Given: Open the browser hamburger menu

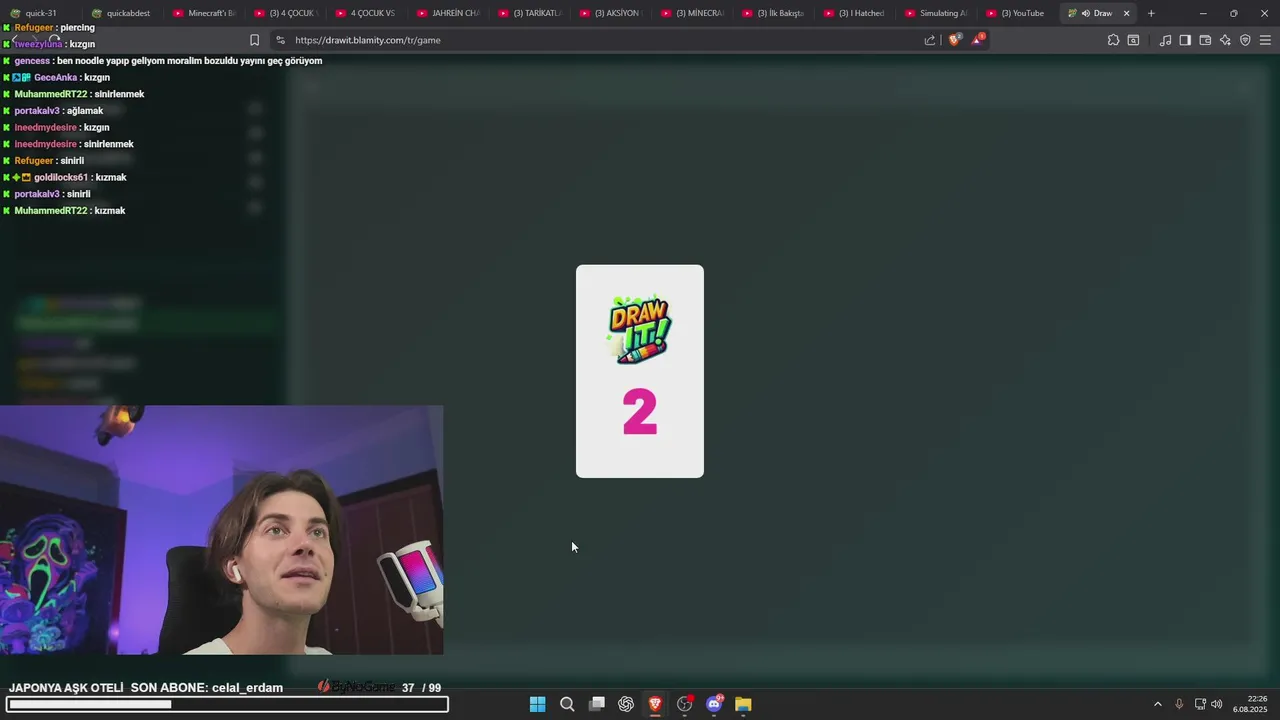Looking at the screenshot, I should pyautogui.click(x=1265, y=40).
